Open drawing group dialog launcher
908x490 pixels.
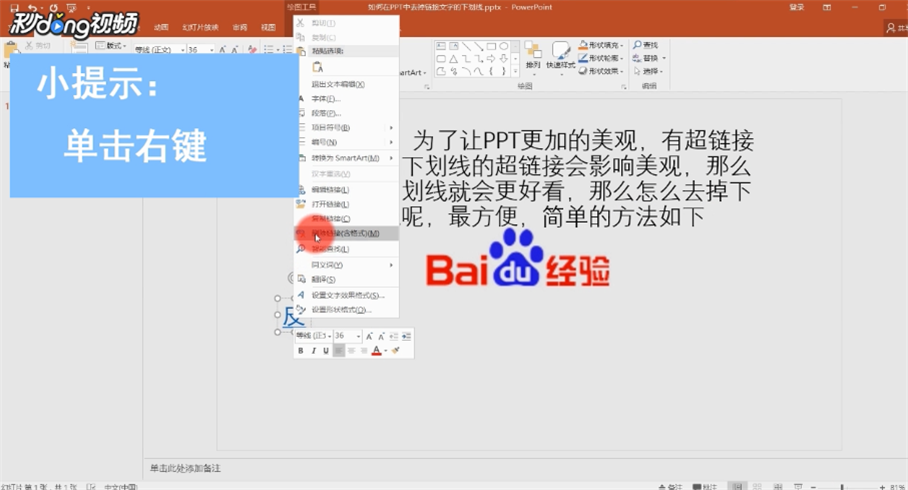coord(624,87)
